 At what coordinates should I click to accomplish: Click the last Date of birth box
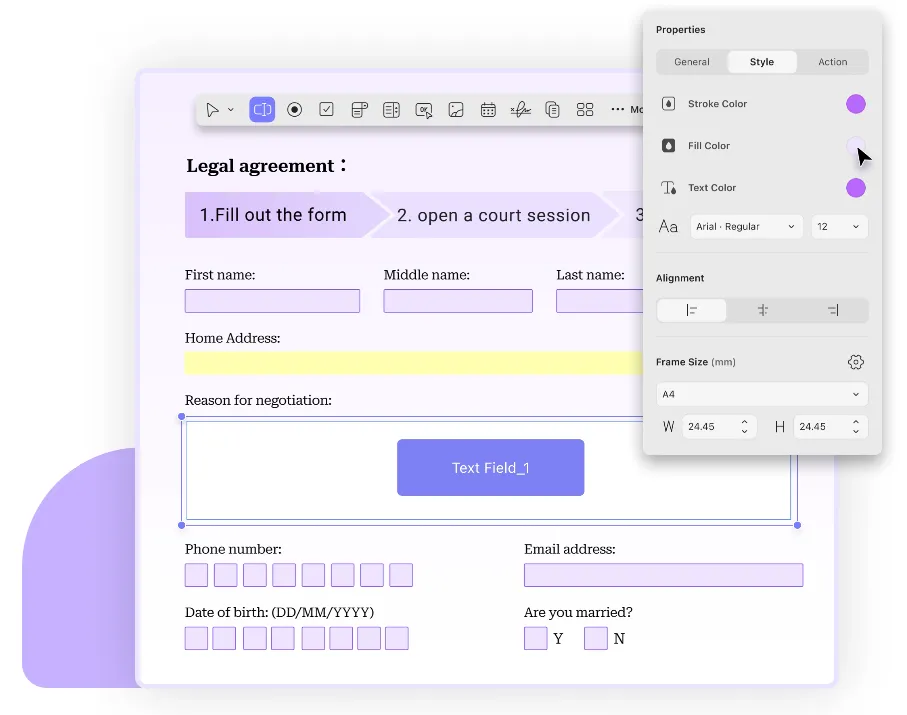pos(397,638)
